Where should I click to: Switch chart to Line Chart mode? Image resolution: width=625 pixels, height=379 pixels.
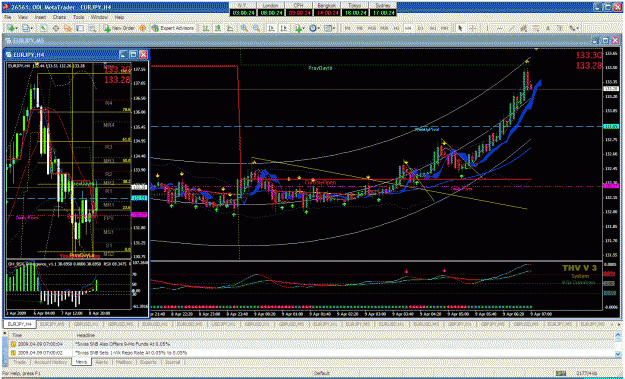tap(230, 28)
